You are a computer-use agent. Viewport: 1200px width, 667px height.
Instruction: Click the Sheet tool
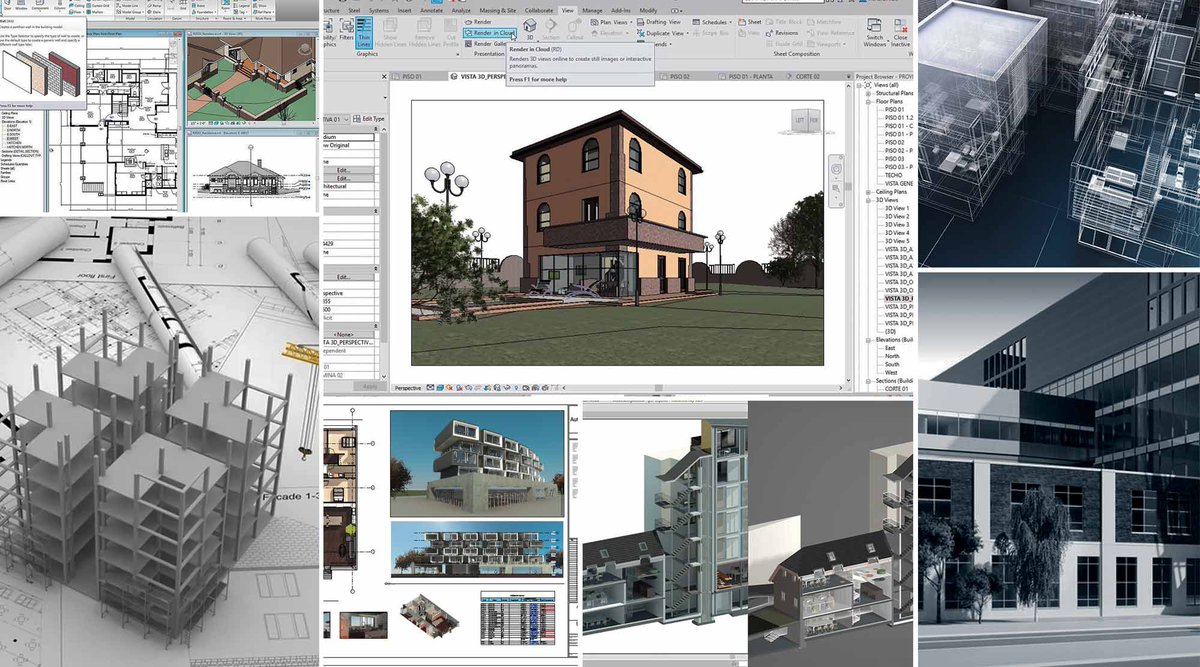pos(750,22)
